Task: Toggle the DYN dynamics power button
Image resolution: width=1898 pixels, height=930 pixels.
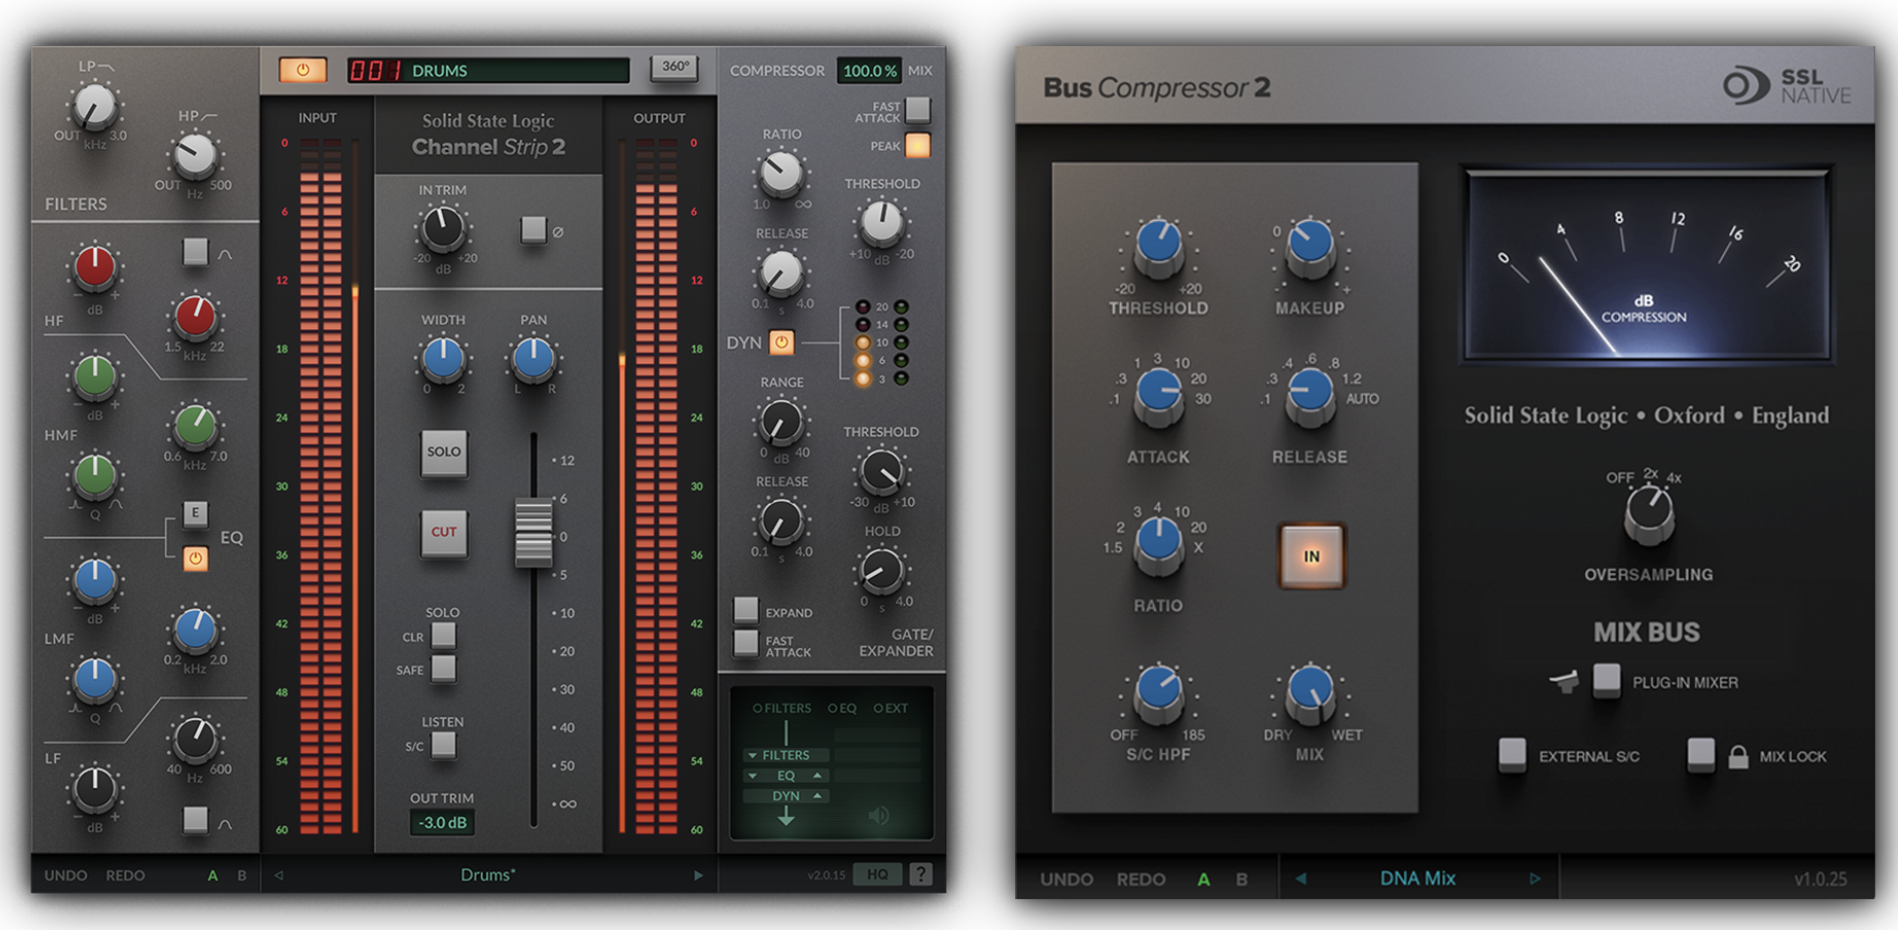Action: coord(781,343)
